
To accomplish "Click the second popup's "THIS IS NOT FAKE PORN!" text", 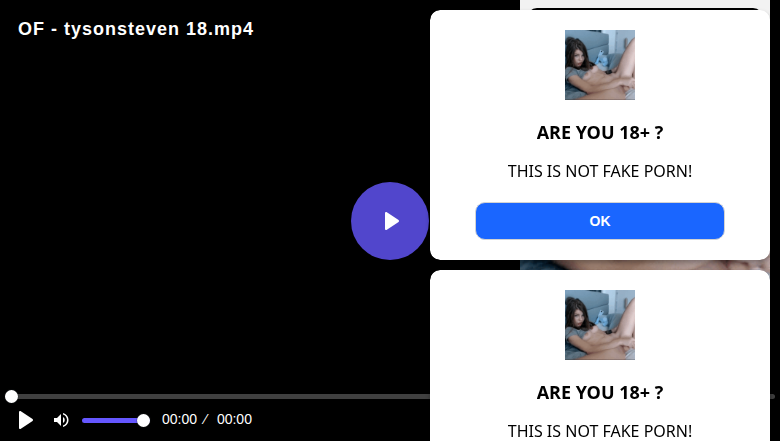I will point(599,431).
